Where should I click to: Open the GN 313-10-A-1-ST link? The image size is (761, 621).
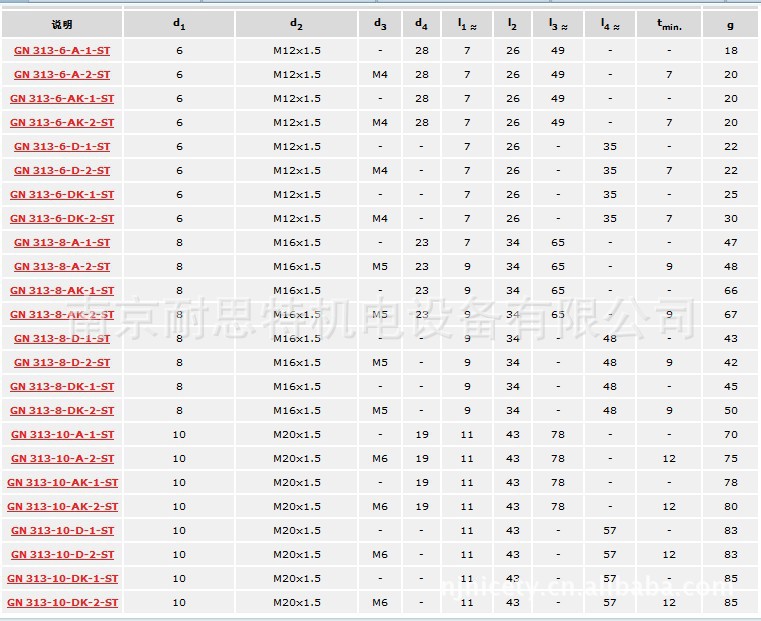[x=62, y=435]
